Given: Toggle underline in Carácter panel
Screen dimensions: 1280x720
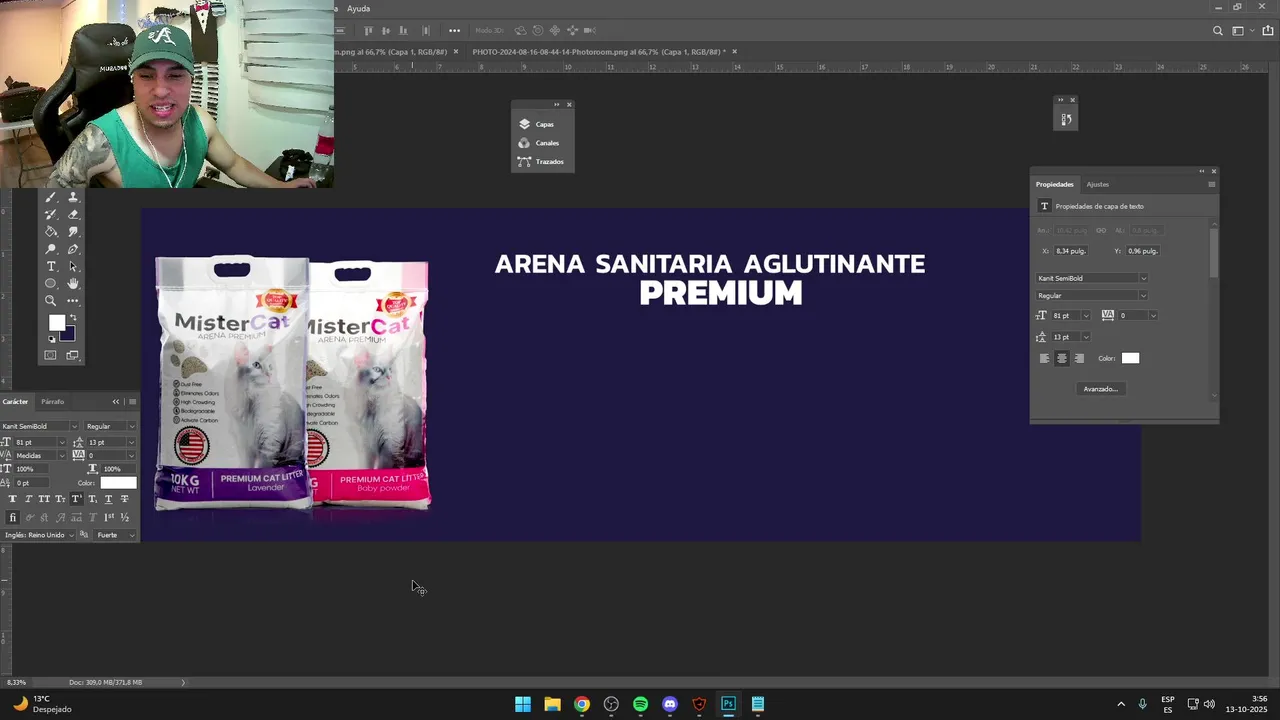Looking at the screenshot, I should click(x=108, y=499).
